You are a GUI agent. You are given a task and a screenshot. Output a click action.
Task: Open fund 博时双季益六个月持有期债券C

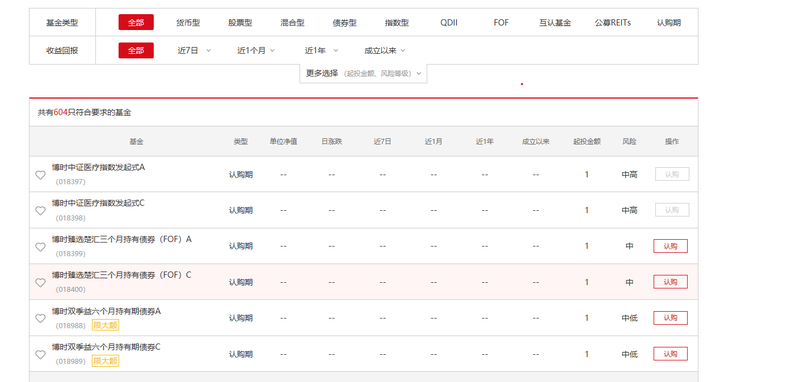[x=106, y=347]
